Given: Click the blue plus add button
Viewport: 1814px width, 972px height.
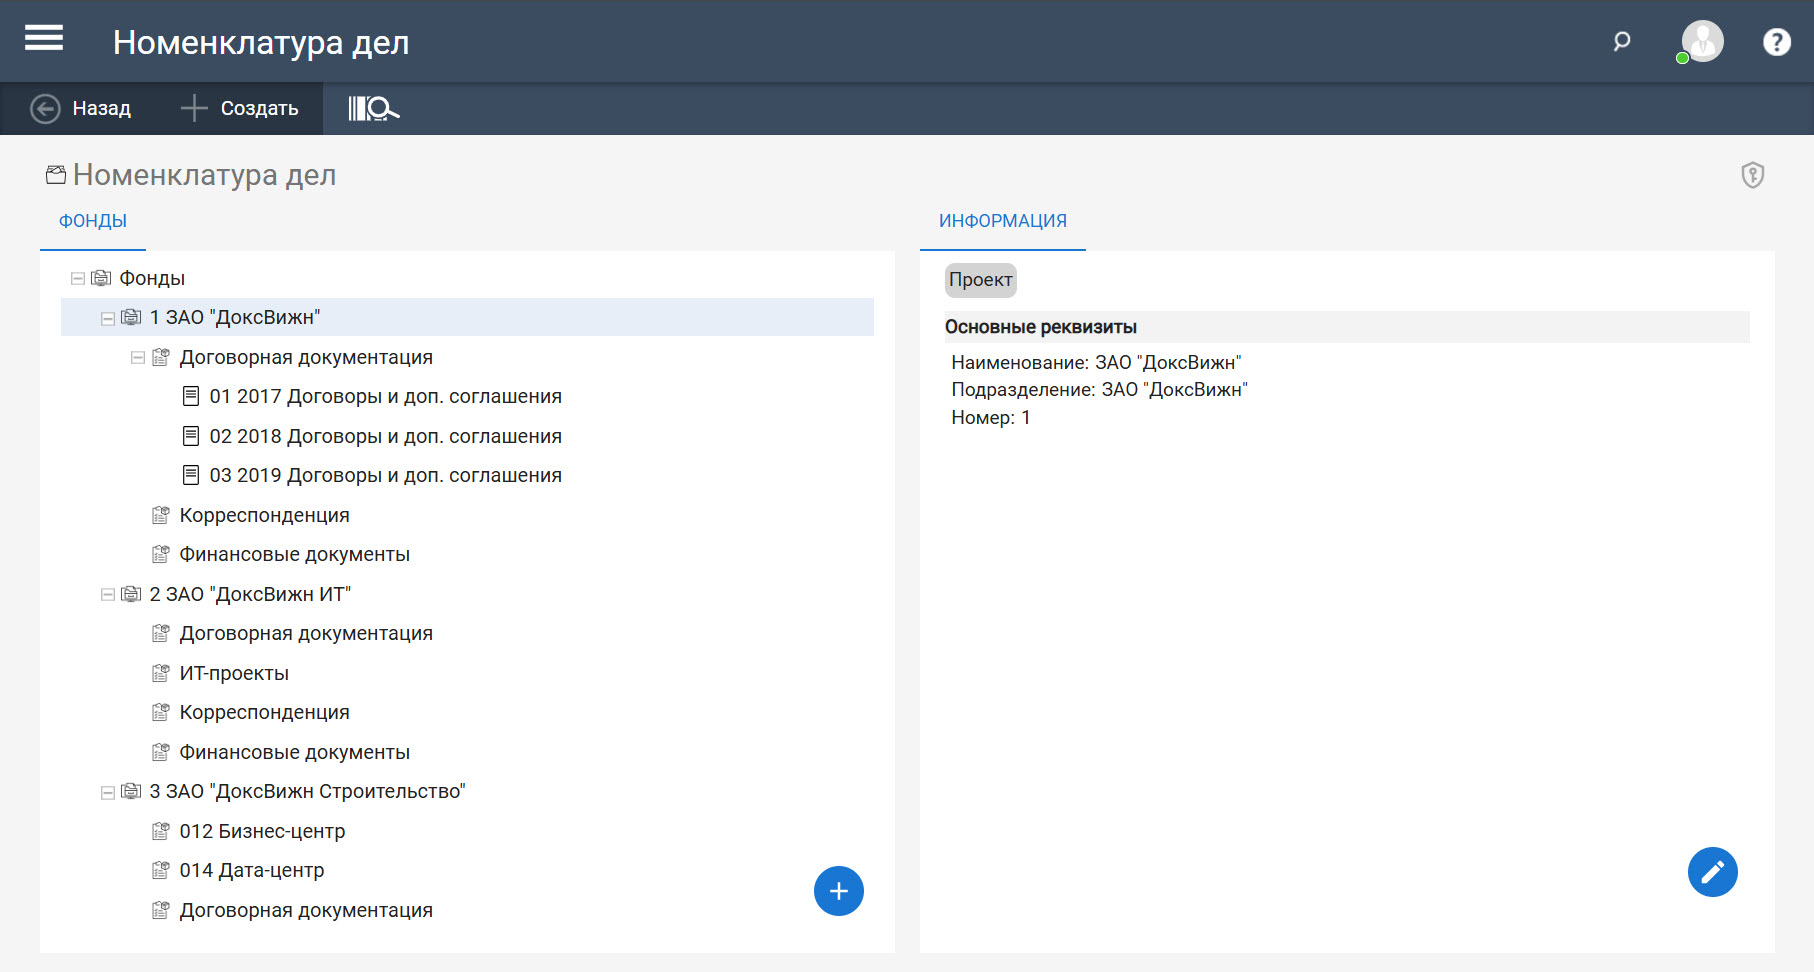Looking at the screenshot, I should (x=838, y=891).
